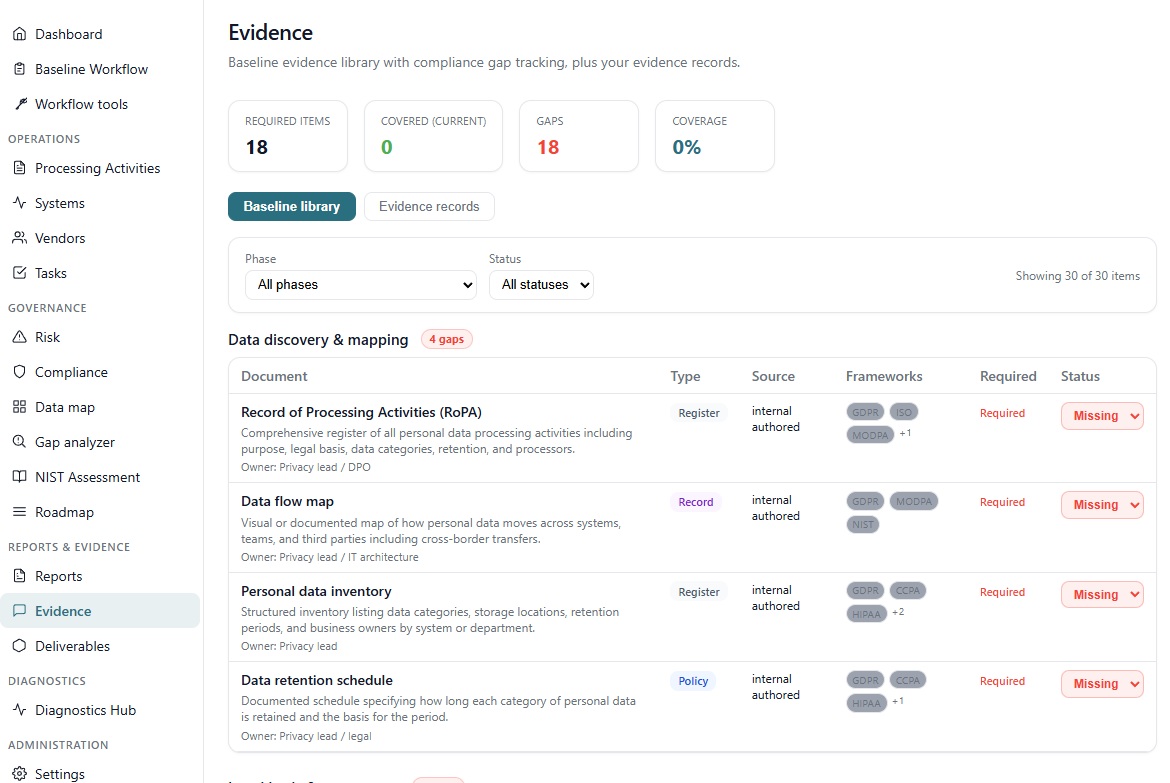Open the Vendors people icon
This screenshot has height=783, width=1170.
[20, 237]
